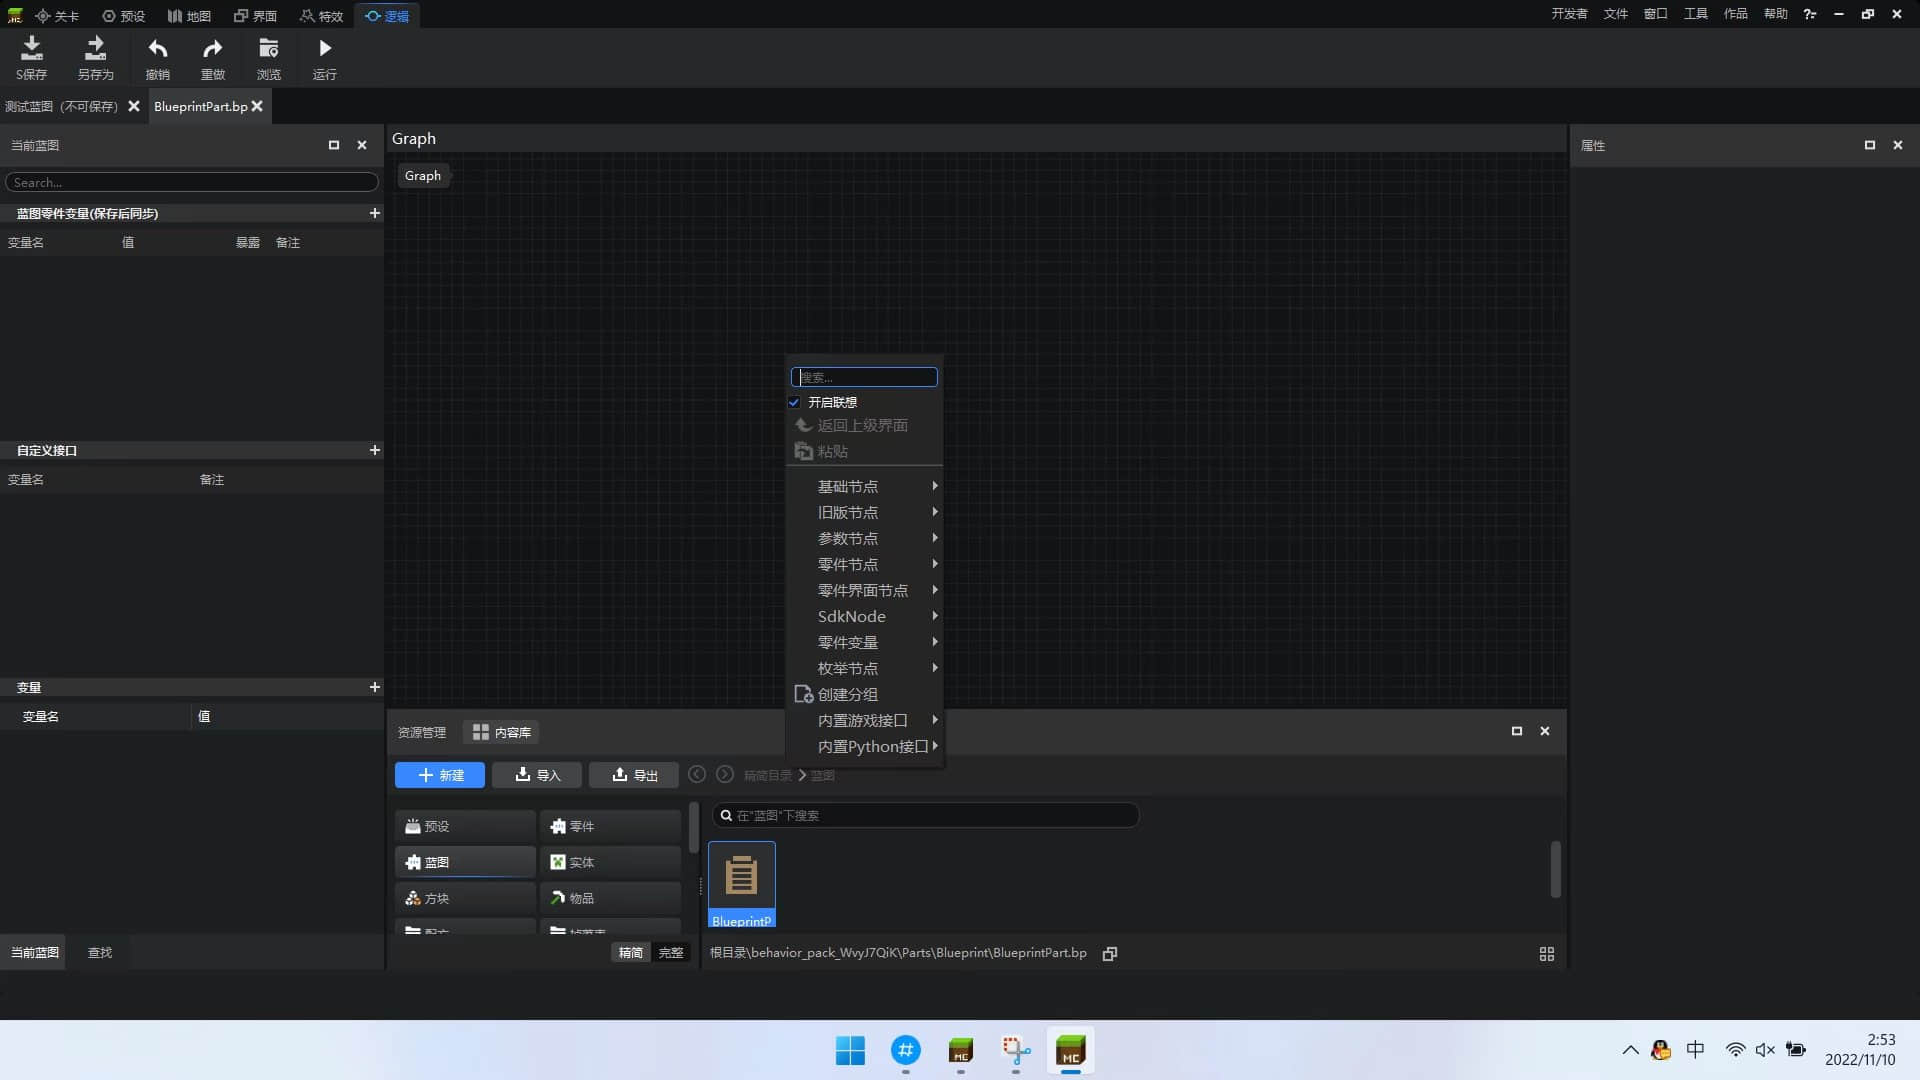The height and width of the screenshot is (1080, 1920).
Task: Expand the 零件节点 submenu
Action: pyautogui.click(x=865, y=564)
